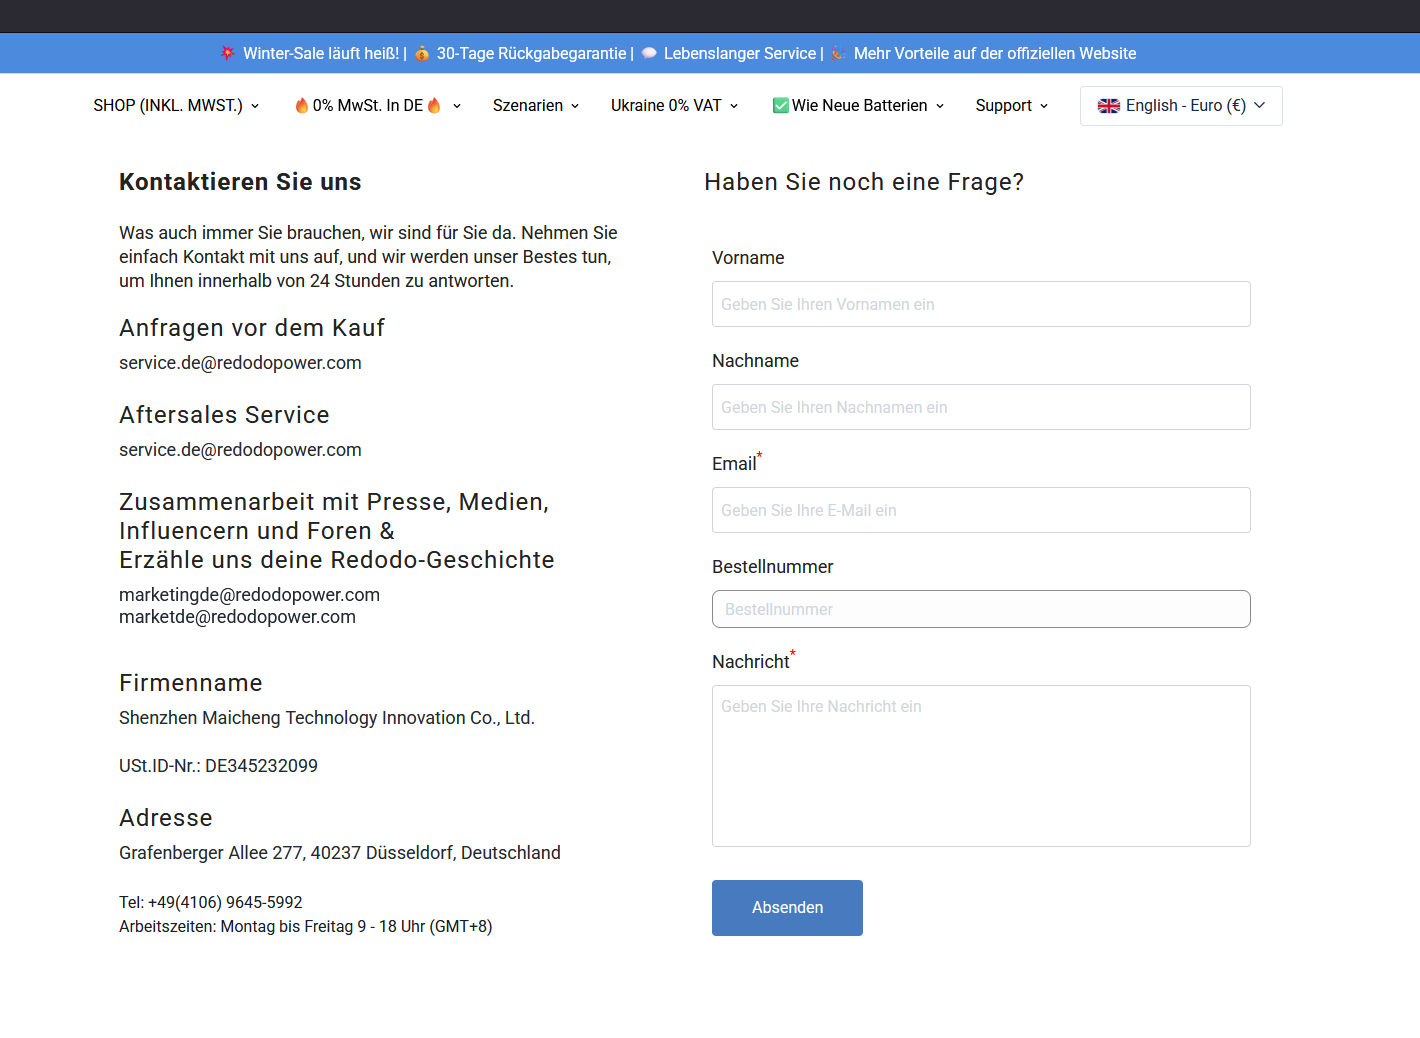Click the fire icon after In DE

[434, 106]
